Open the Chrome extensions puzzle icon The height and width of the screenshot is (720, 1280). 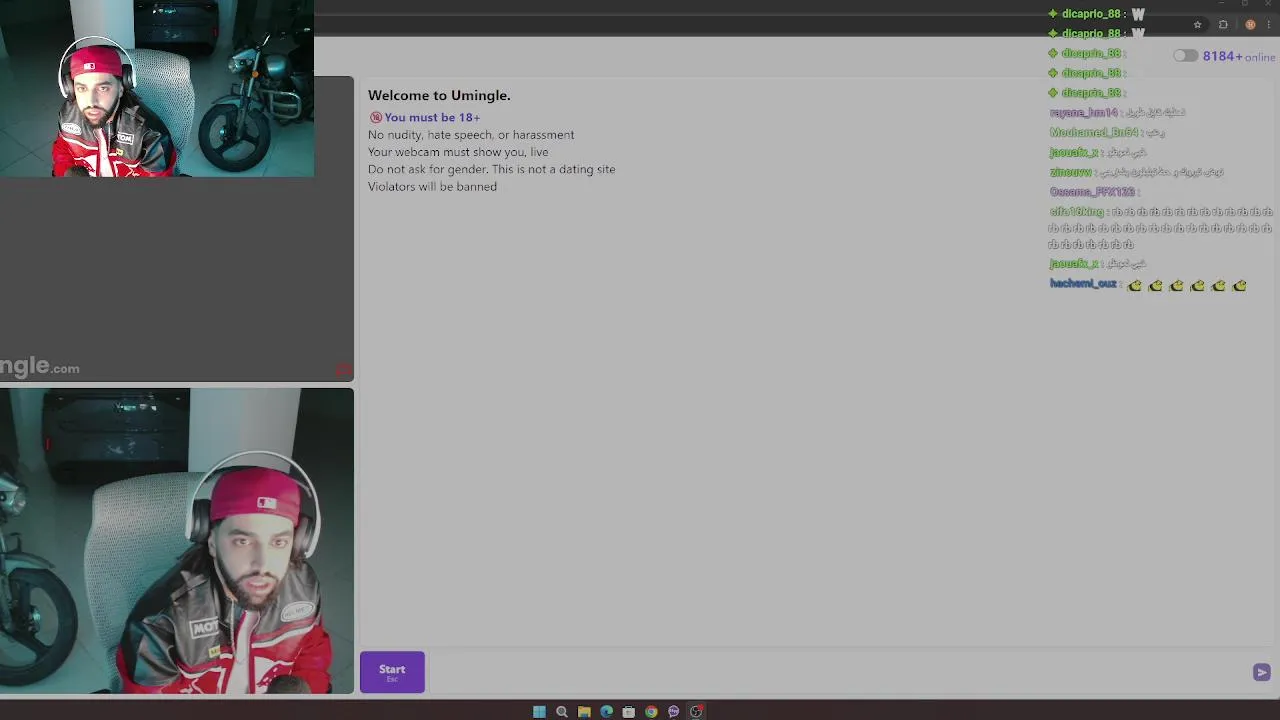[x=1223, y=25]
